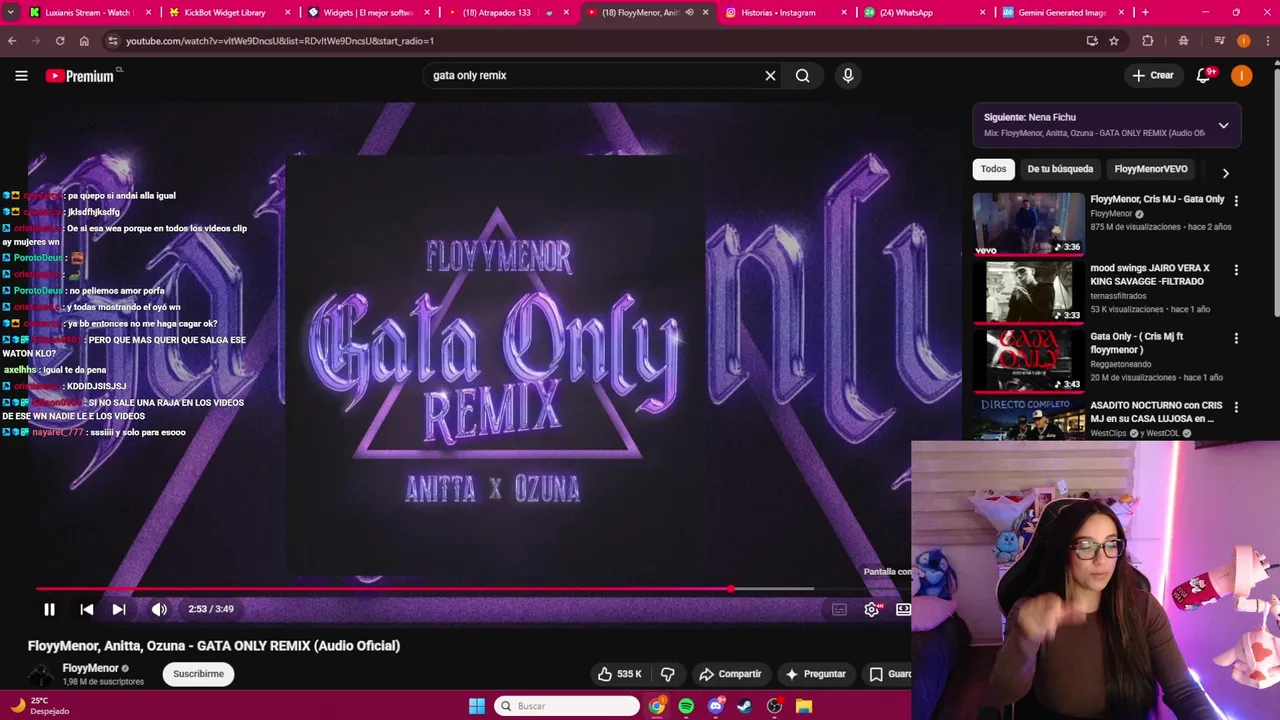
Task: Open the browser extensions puzzle icon
Action: coord(1148,41)
